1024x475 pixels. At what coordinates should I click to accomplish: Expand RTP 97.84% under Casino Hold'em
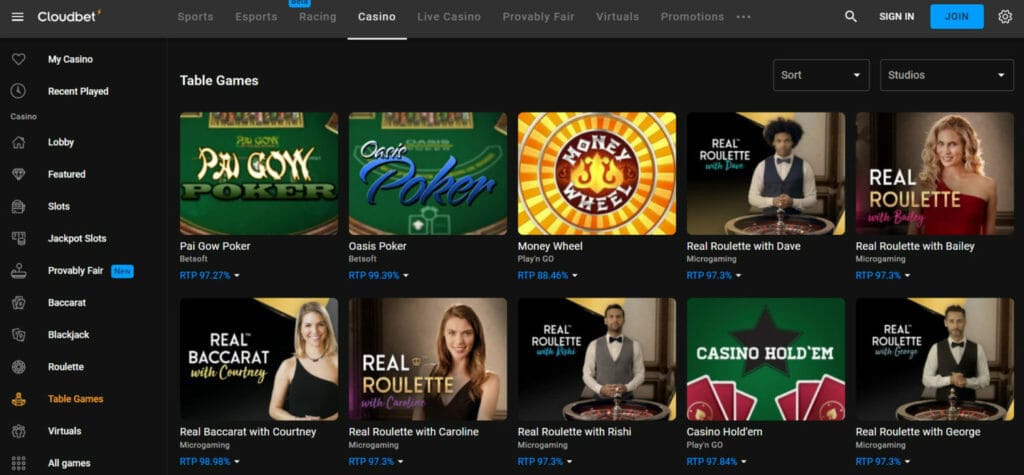tap(717, 461)
